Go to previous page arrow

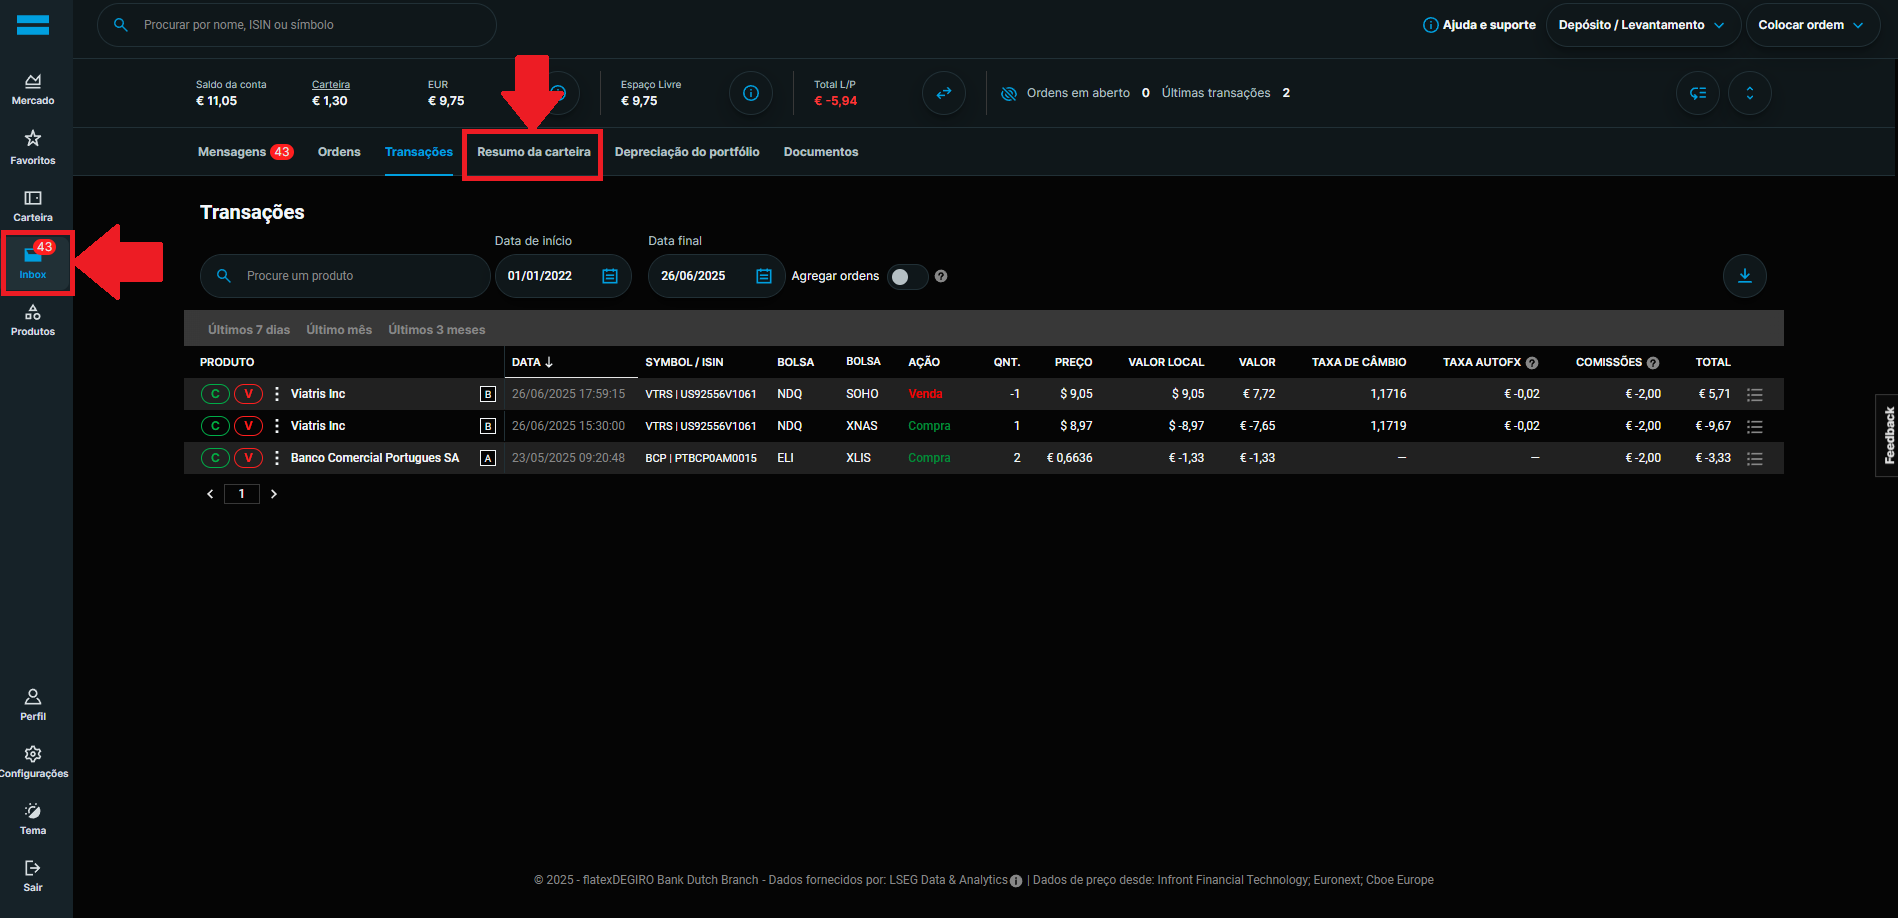pyautogui.click(x=210, y=494)
